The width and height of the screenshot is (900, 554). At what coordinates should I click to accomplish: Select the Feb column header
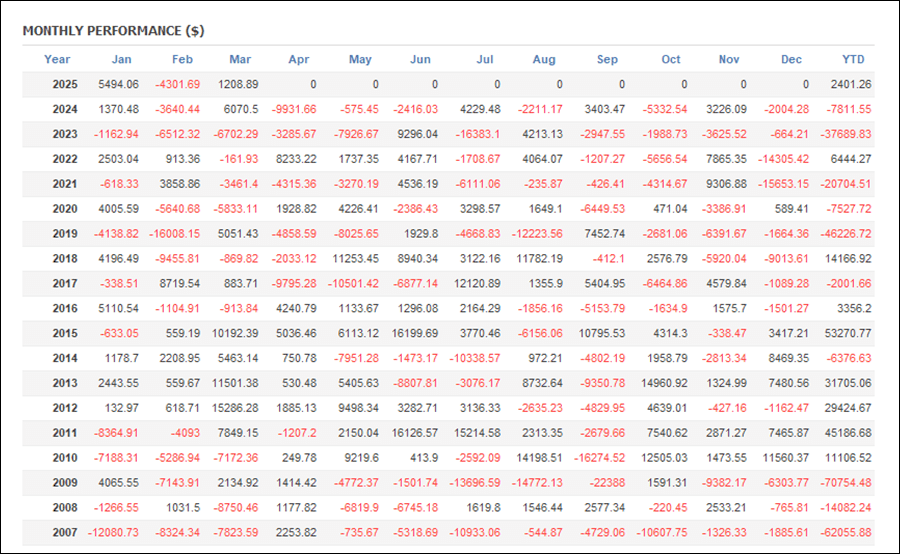pos(183,59)
